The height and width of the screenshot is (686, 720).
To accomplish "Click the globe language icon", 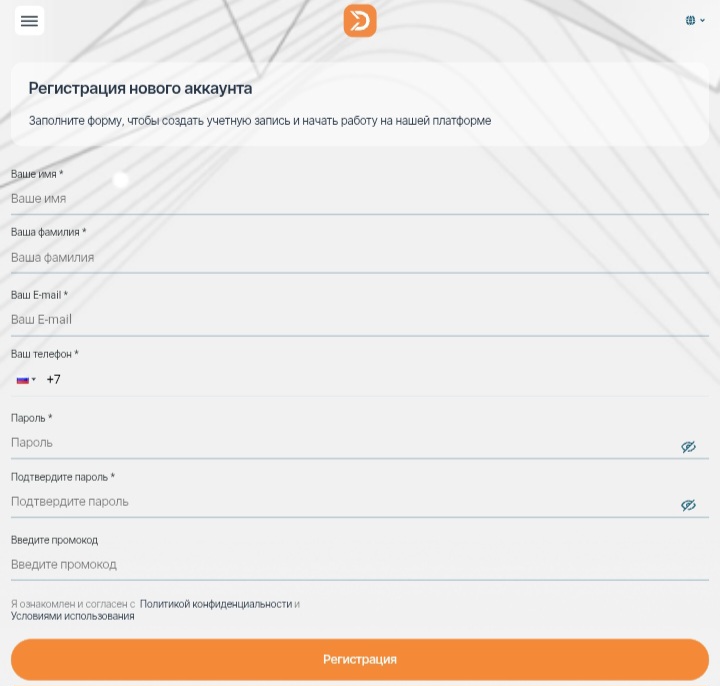I will coord(690,20).
